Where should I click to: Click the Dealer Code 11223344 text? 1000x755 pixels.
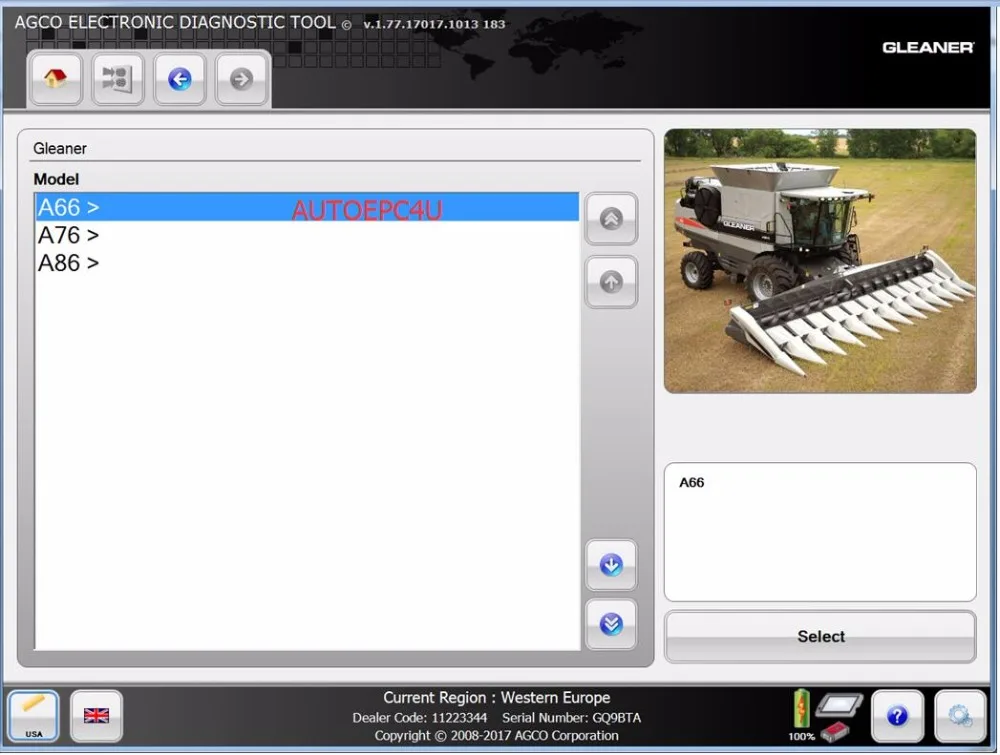tap(420, 718)
